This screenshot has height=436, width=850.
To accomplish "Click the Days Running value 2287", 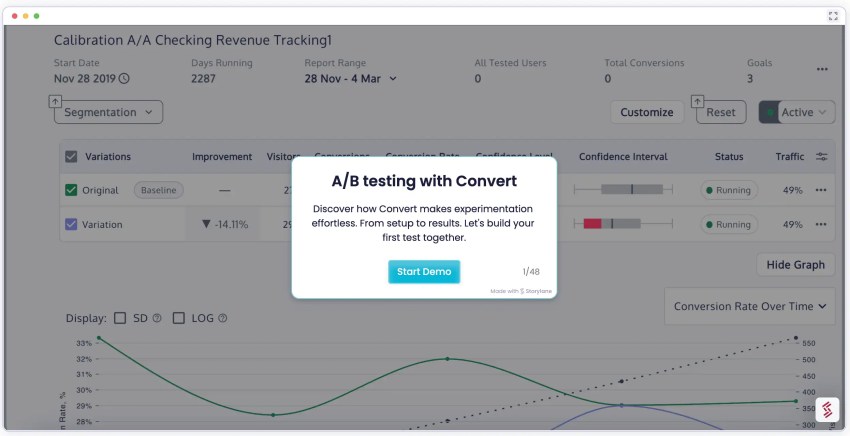I will pos(203,79).
